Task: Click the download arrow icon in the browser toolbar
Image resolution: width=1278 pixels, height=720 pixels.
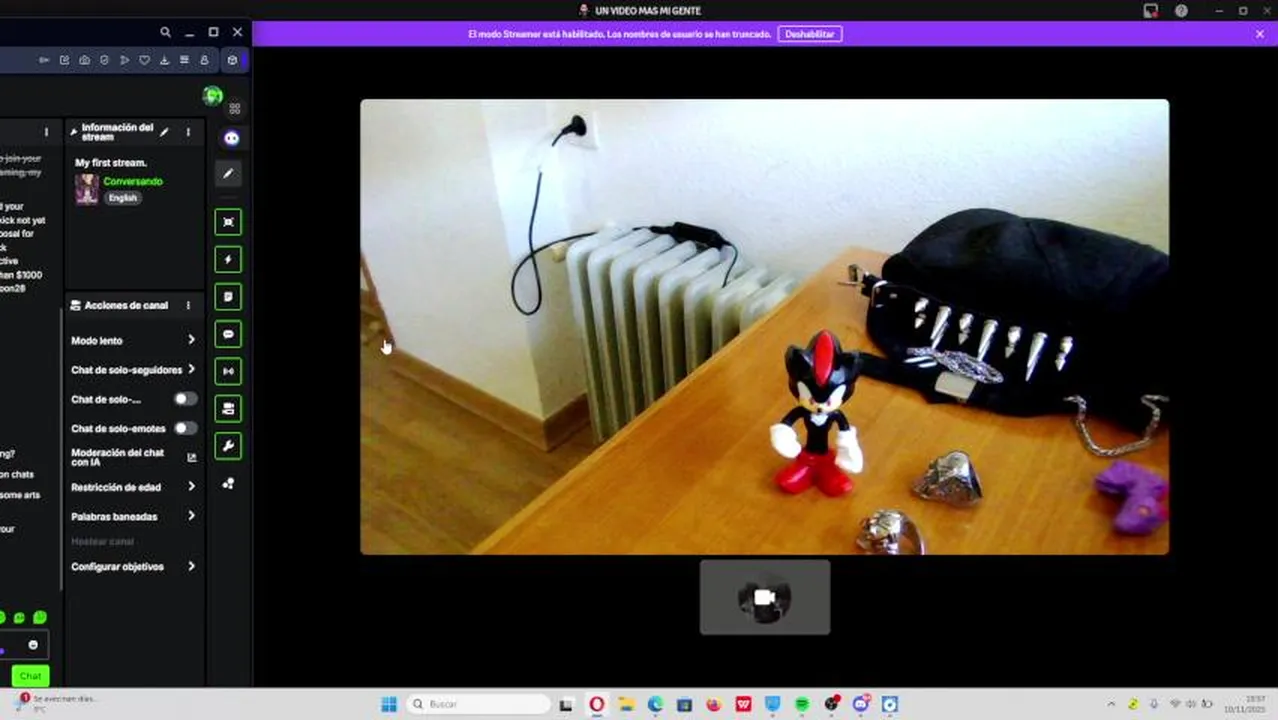Action: point(164,60)
